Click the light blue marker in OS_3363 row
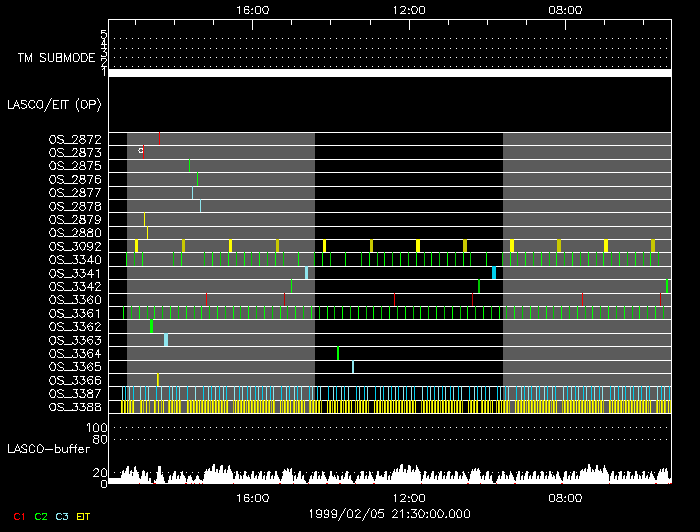 [166, 340]
